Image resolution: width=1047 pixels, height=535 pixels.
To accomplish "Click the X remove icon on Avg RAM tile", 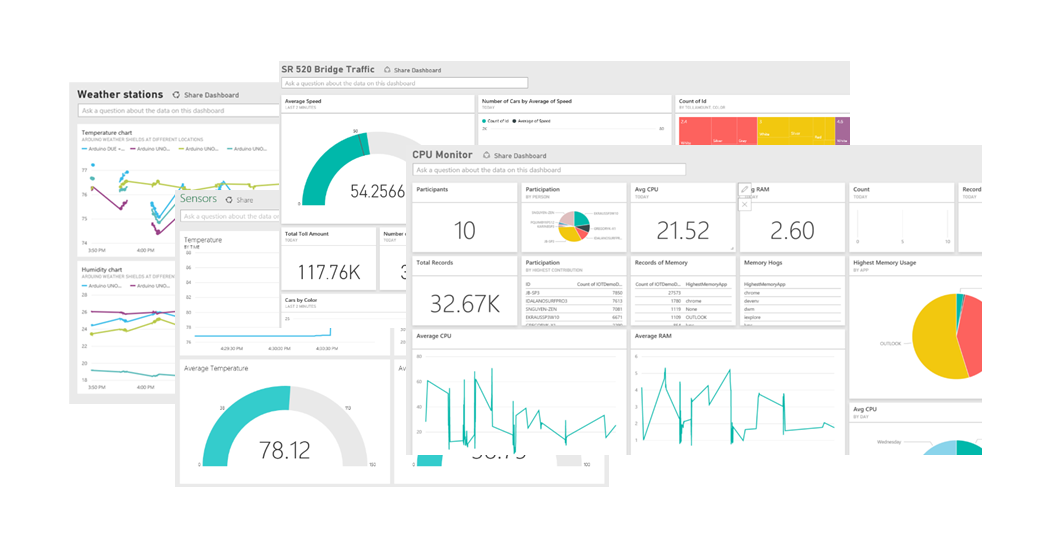I will [745, 204].
